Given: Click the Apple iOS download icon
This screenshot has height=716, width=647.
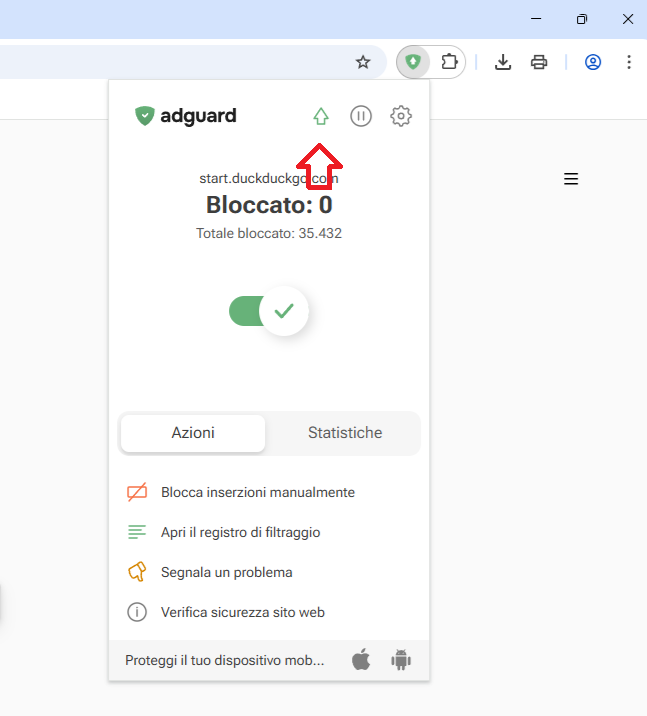Looking at the screenshot, I should (361, 660).
